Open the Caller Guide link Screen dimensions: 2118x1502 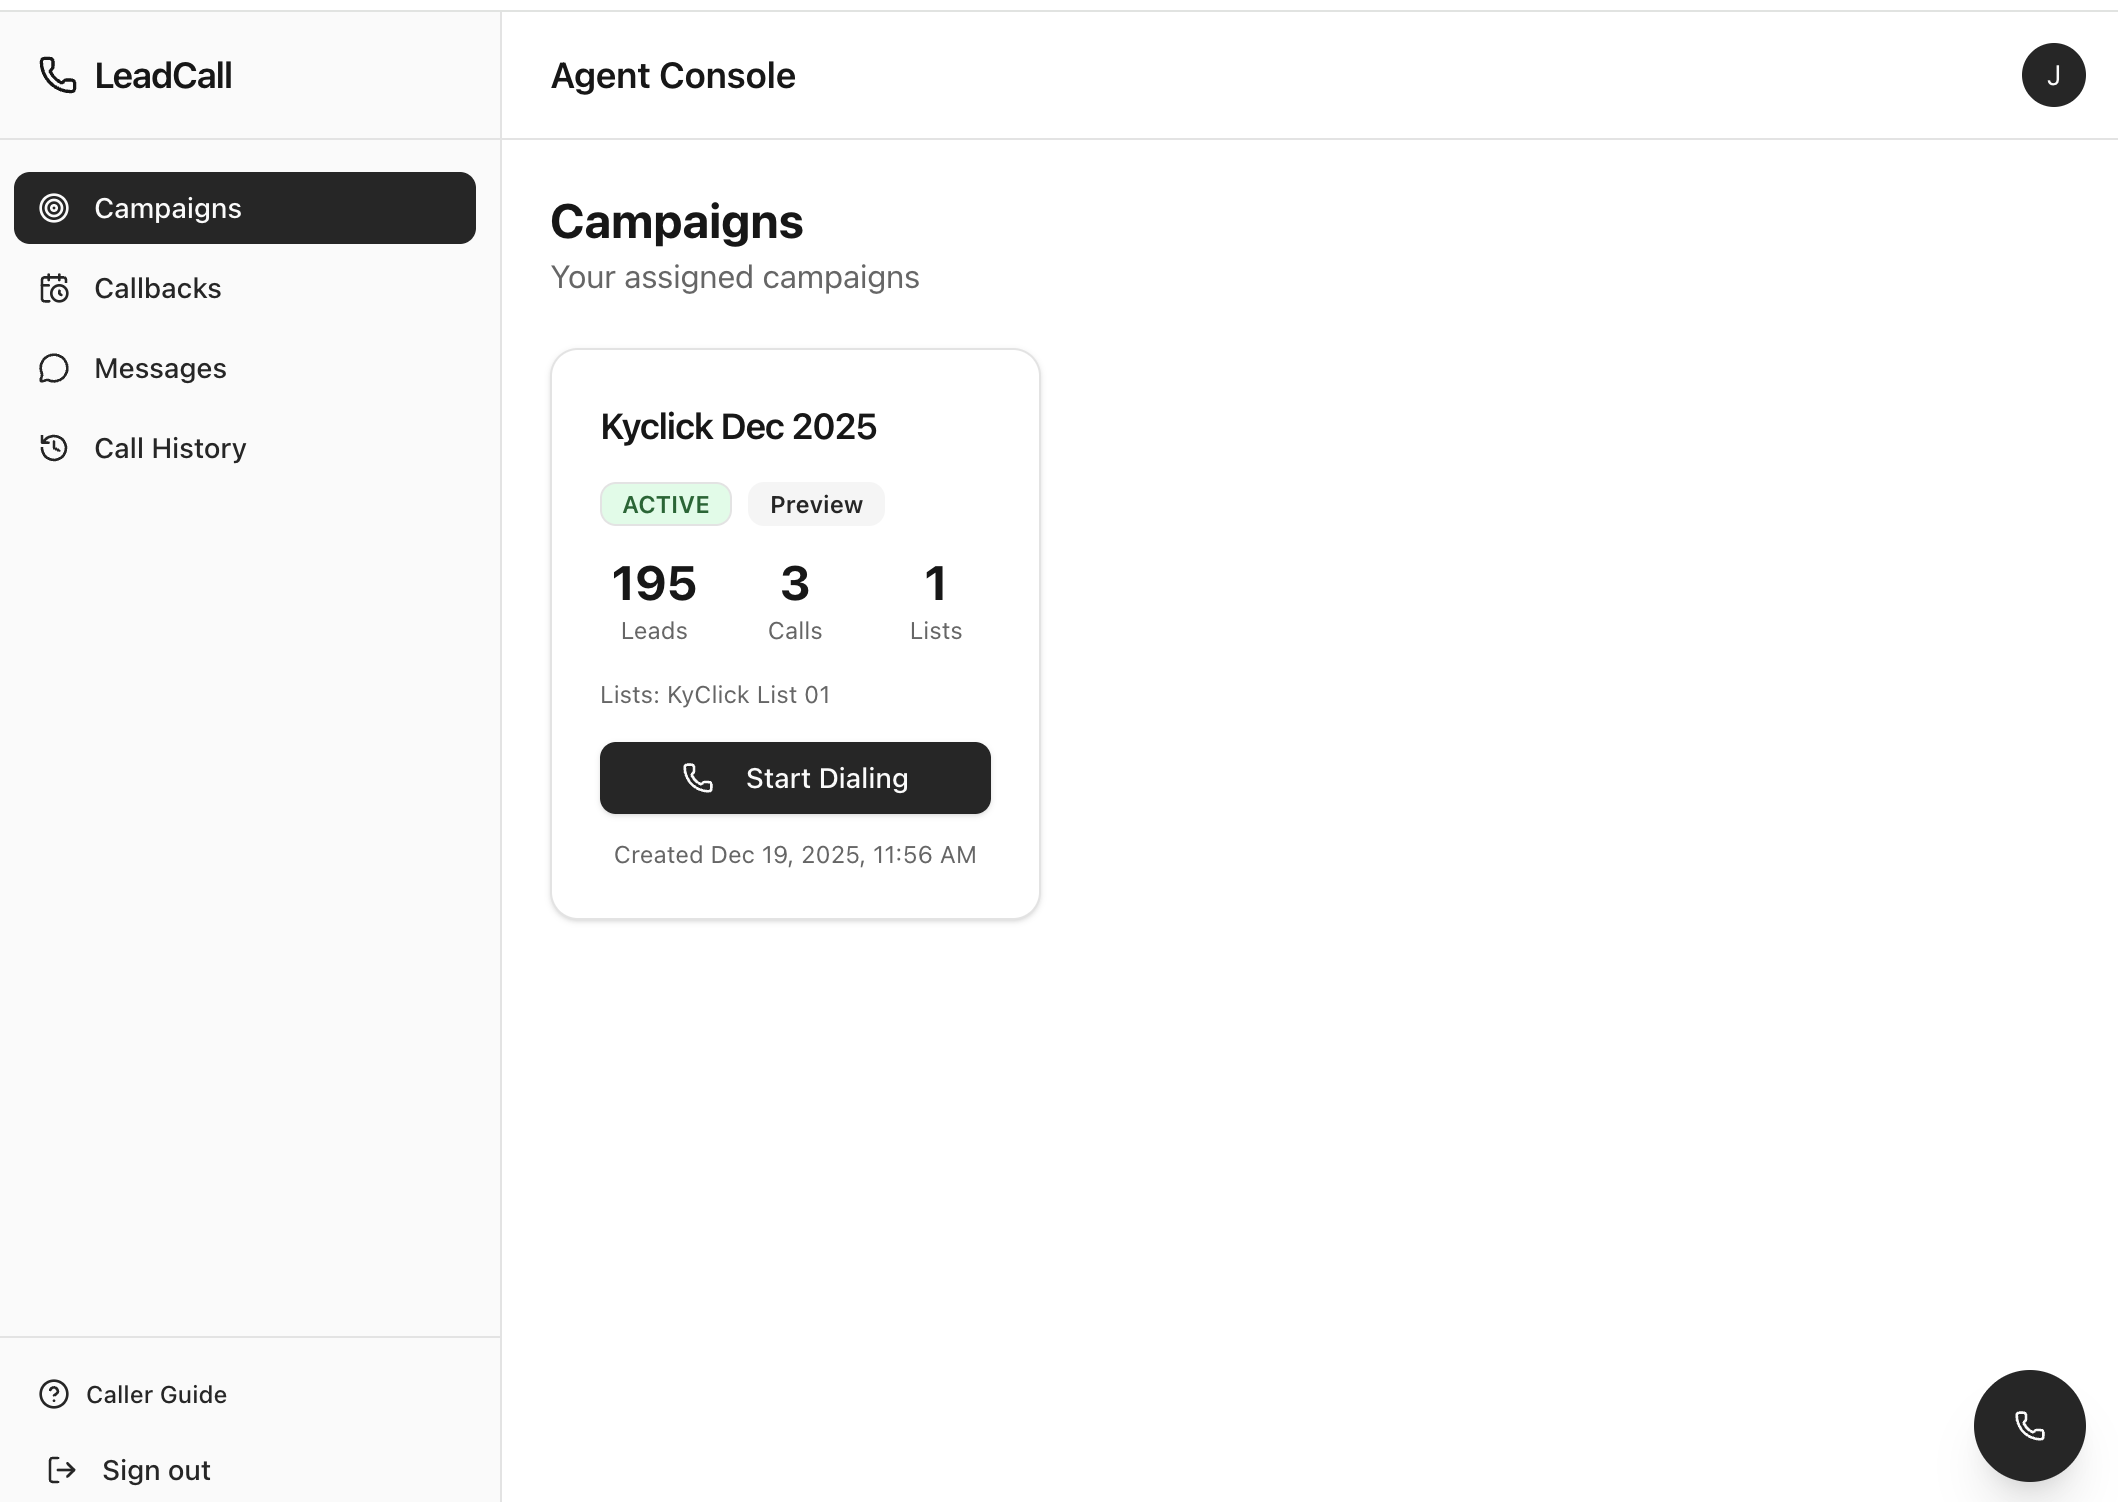156,1394
